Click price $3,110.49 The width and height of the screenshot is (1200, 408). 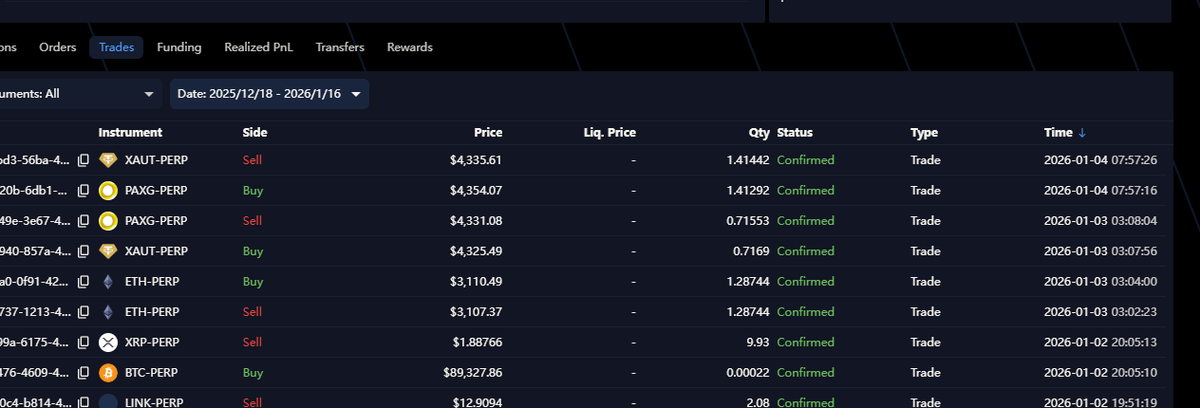point(476,281)
